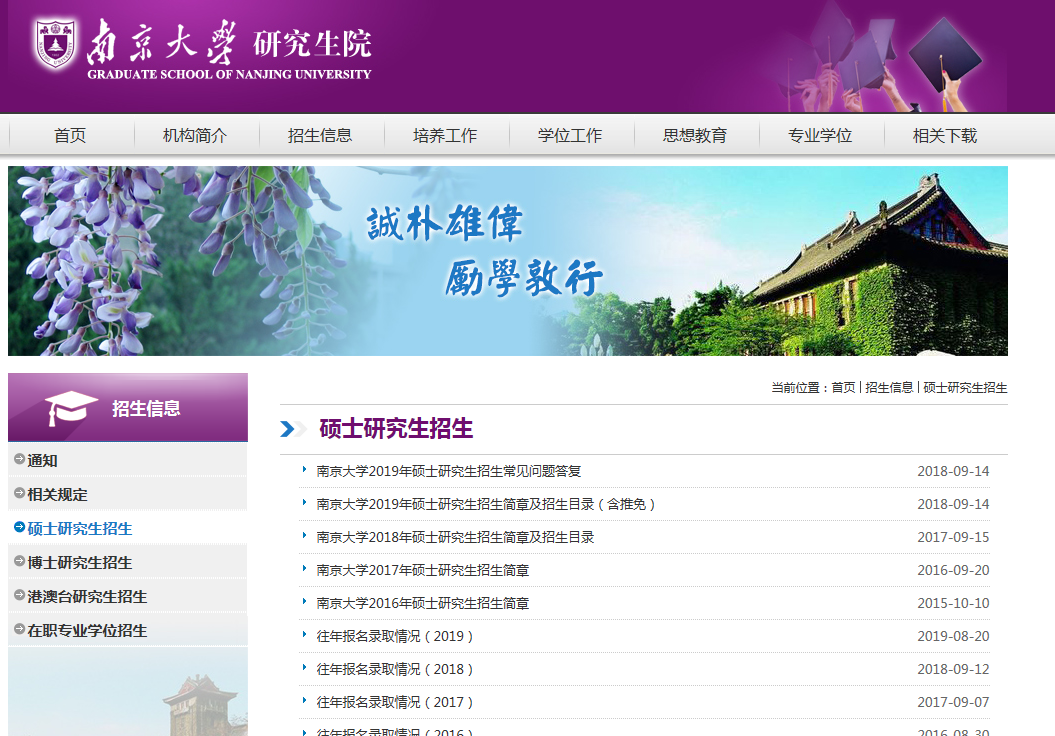Click the graduation cap icon in sidebar header
The image size is (1055, 736).
[x=71, y=408]
